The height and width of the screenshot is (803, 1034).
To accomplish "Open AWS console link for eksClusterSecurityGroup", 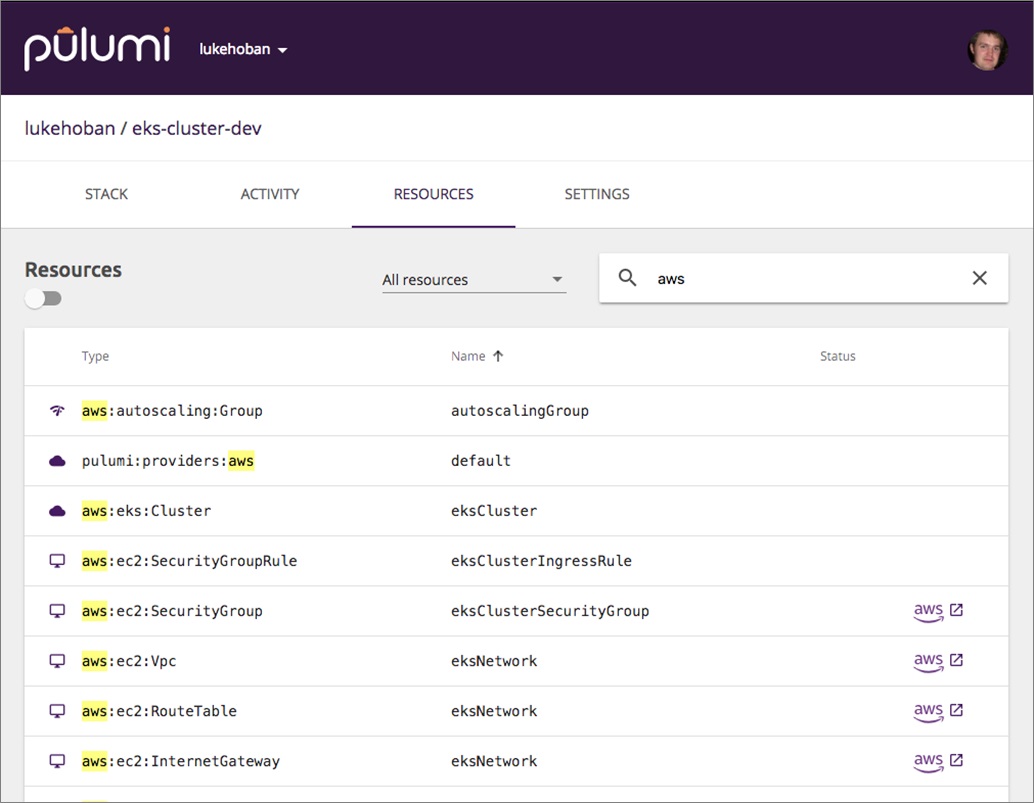I will tap(938, 611).
